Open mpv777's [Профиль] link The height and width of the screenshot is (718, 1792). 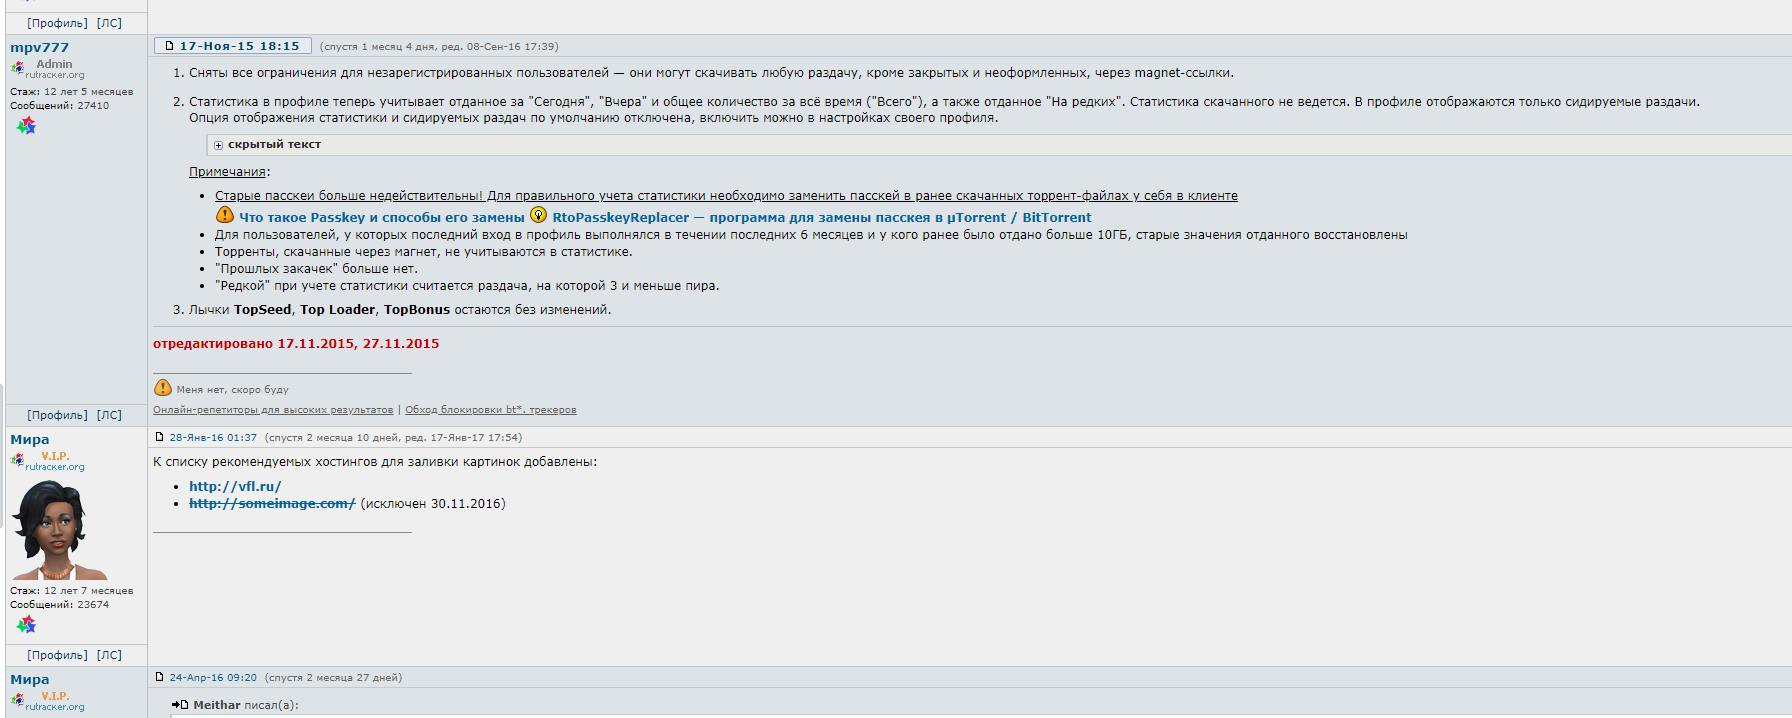57,415
